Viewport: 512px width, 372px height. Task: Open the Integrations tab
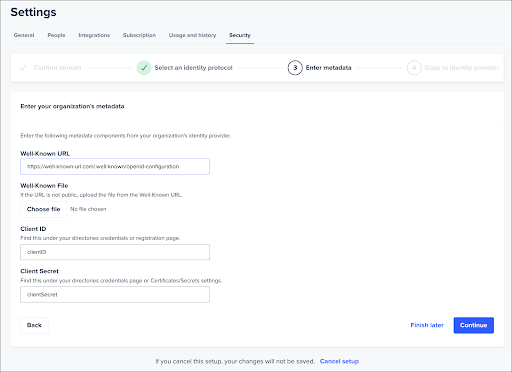tap(94, 35)
